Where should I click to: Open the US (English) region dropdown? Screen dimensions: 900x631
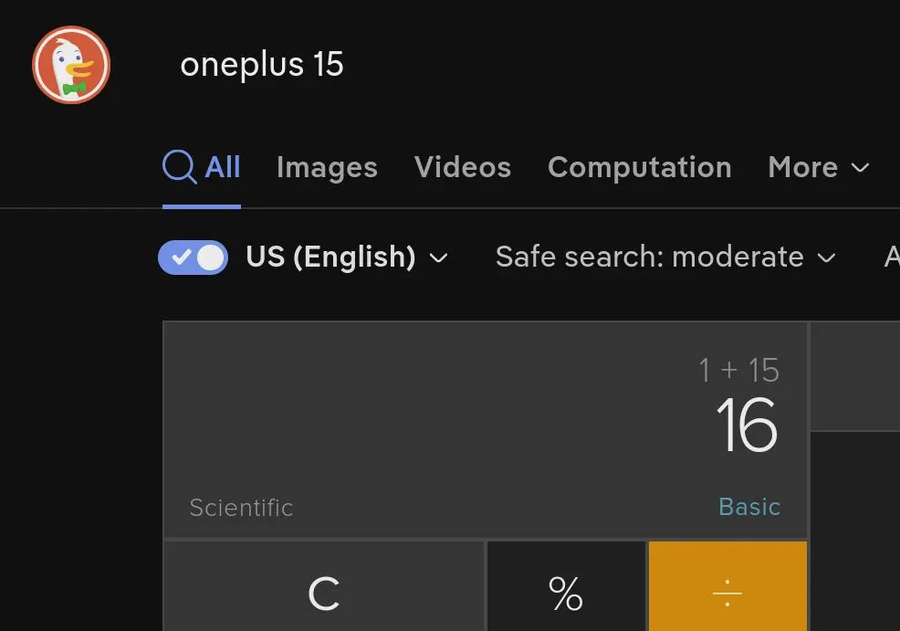click(x=347, y=257)
